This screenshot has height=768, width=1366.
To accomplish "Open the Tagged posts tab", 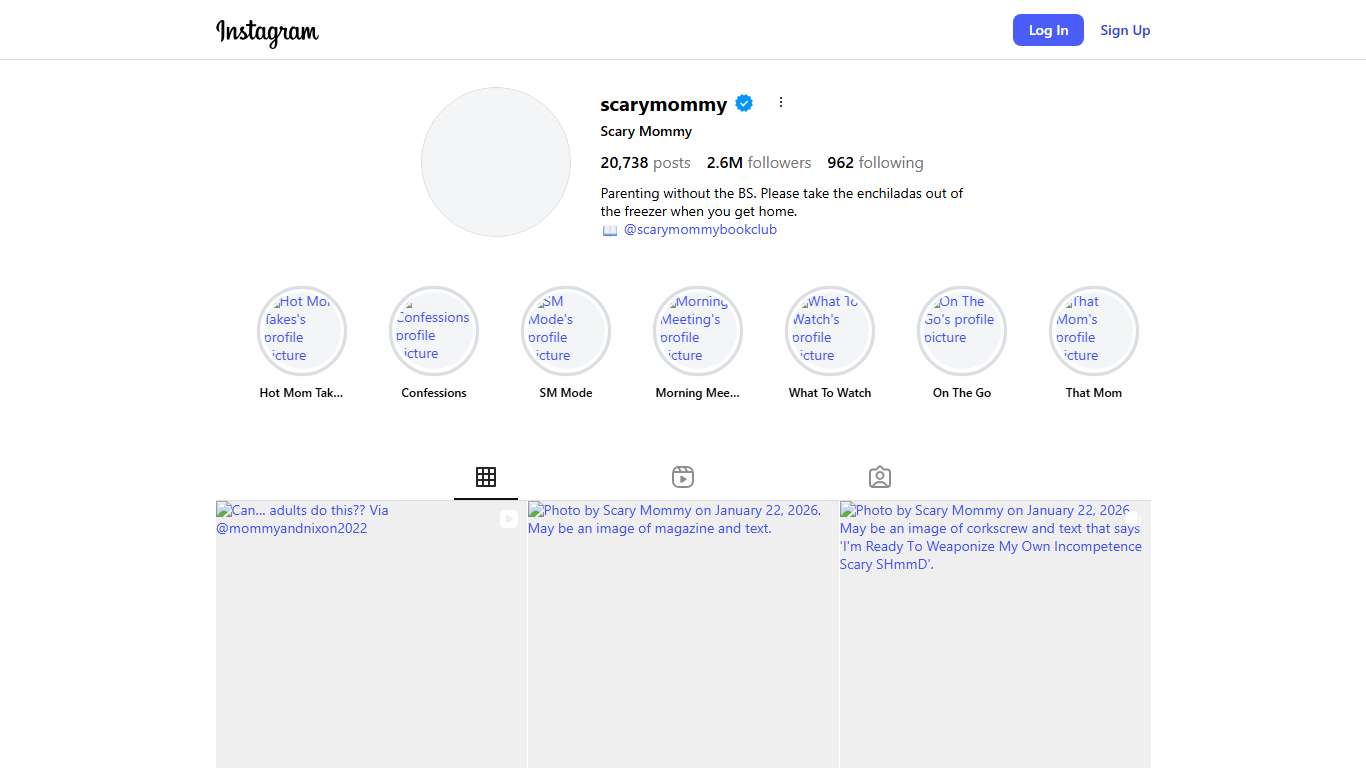I will point(880,477).
